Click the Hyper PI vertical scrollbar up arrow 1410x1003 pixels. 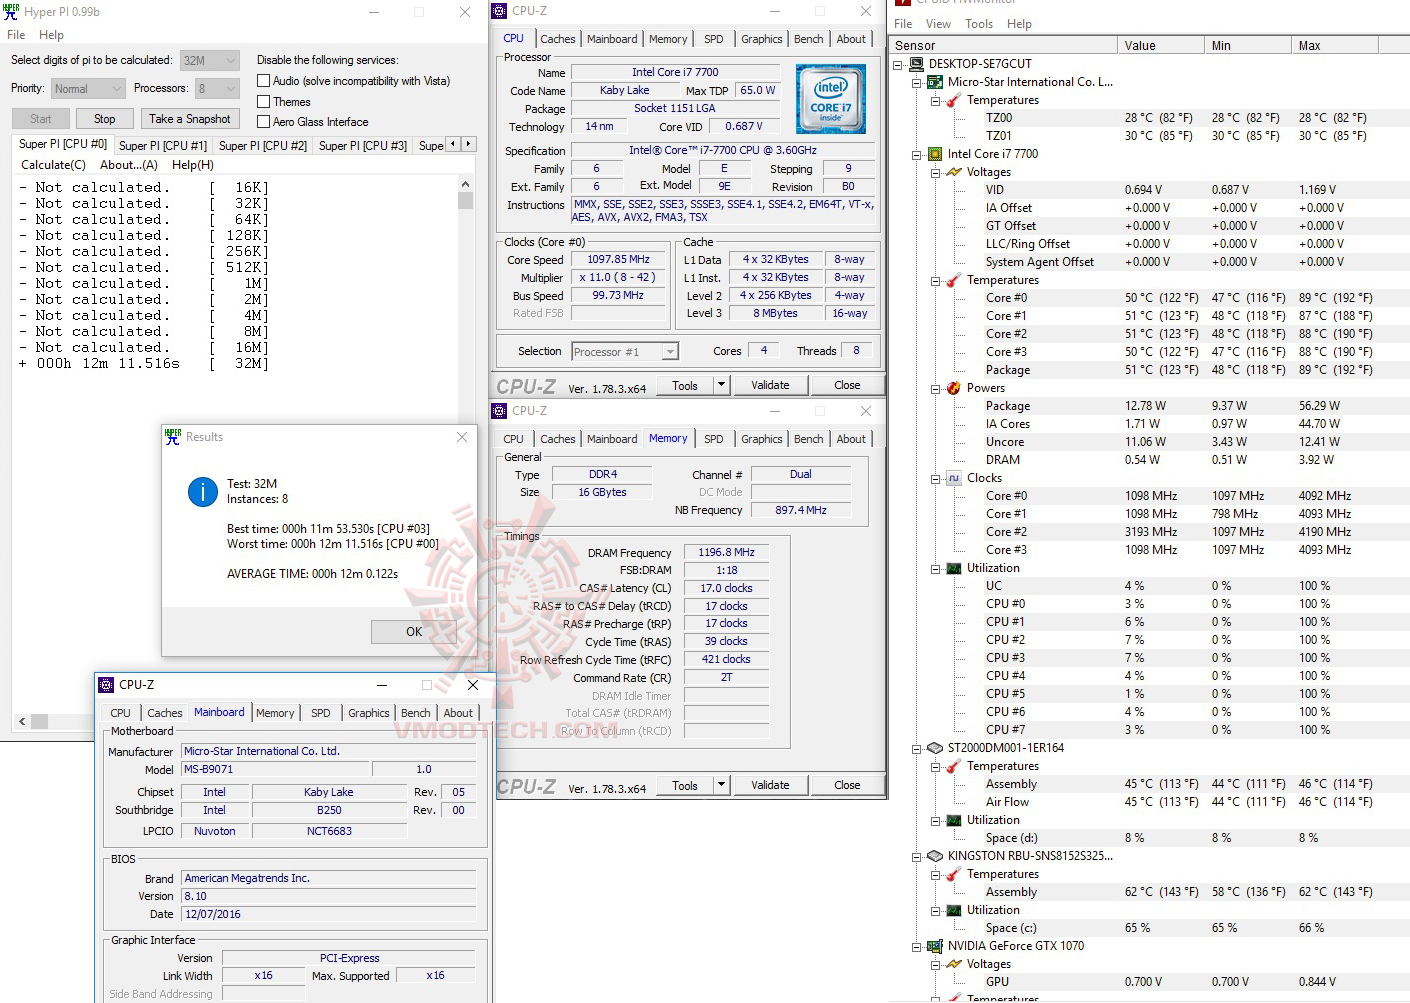[465, 185]
